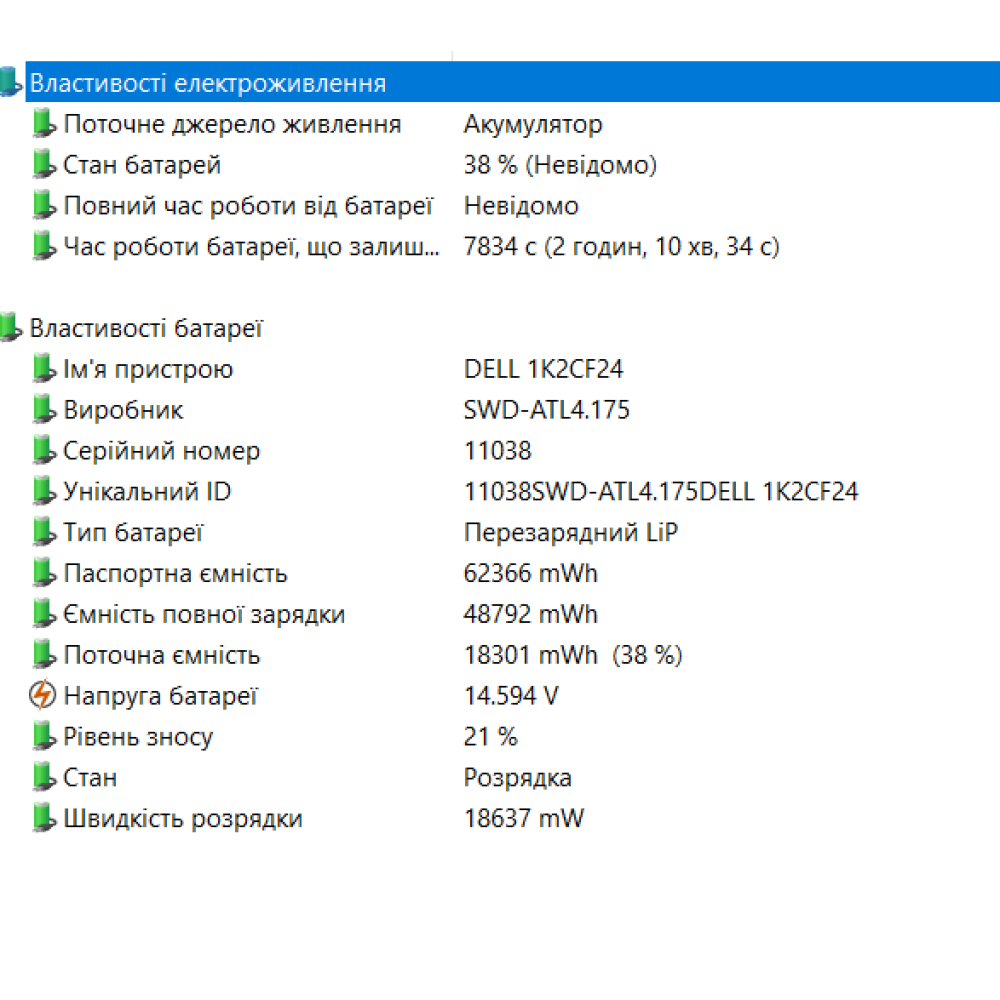Screen dimensions: 1000x1000
Task: Click the battery icon beside Серійний номер
Action: point(45,450)
